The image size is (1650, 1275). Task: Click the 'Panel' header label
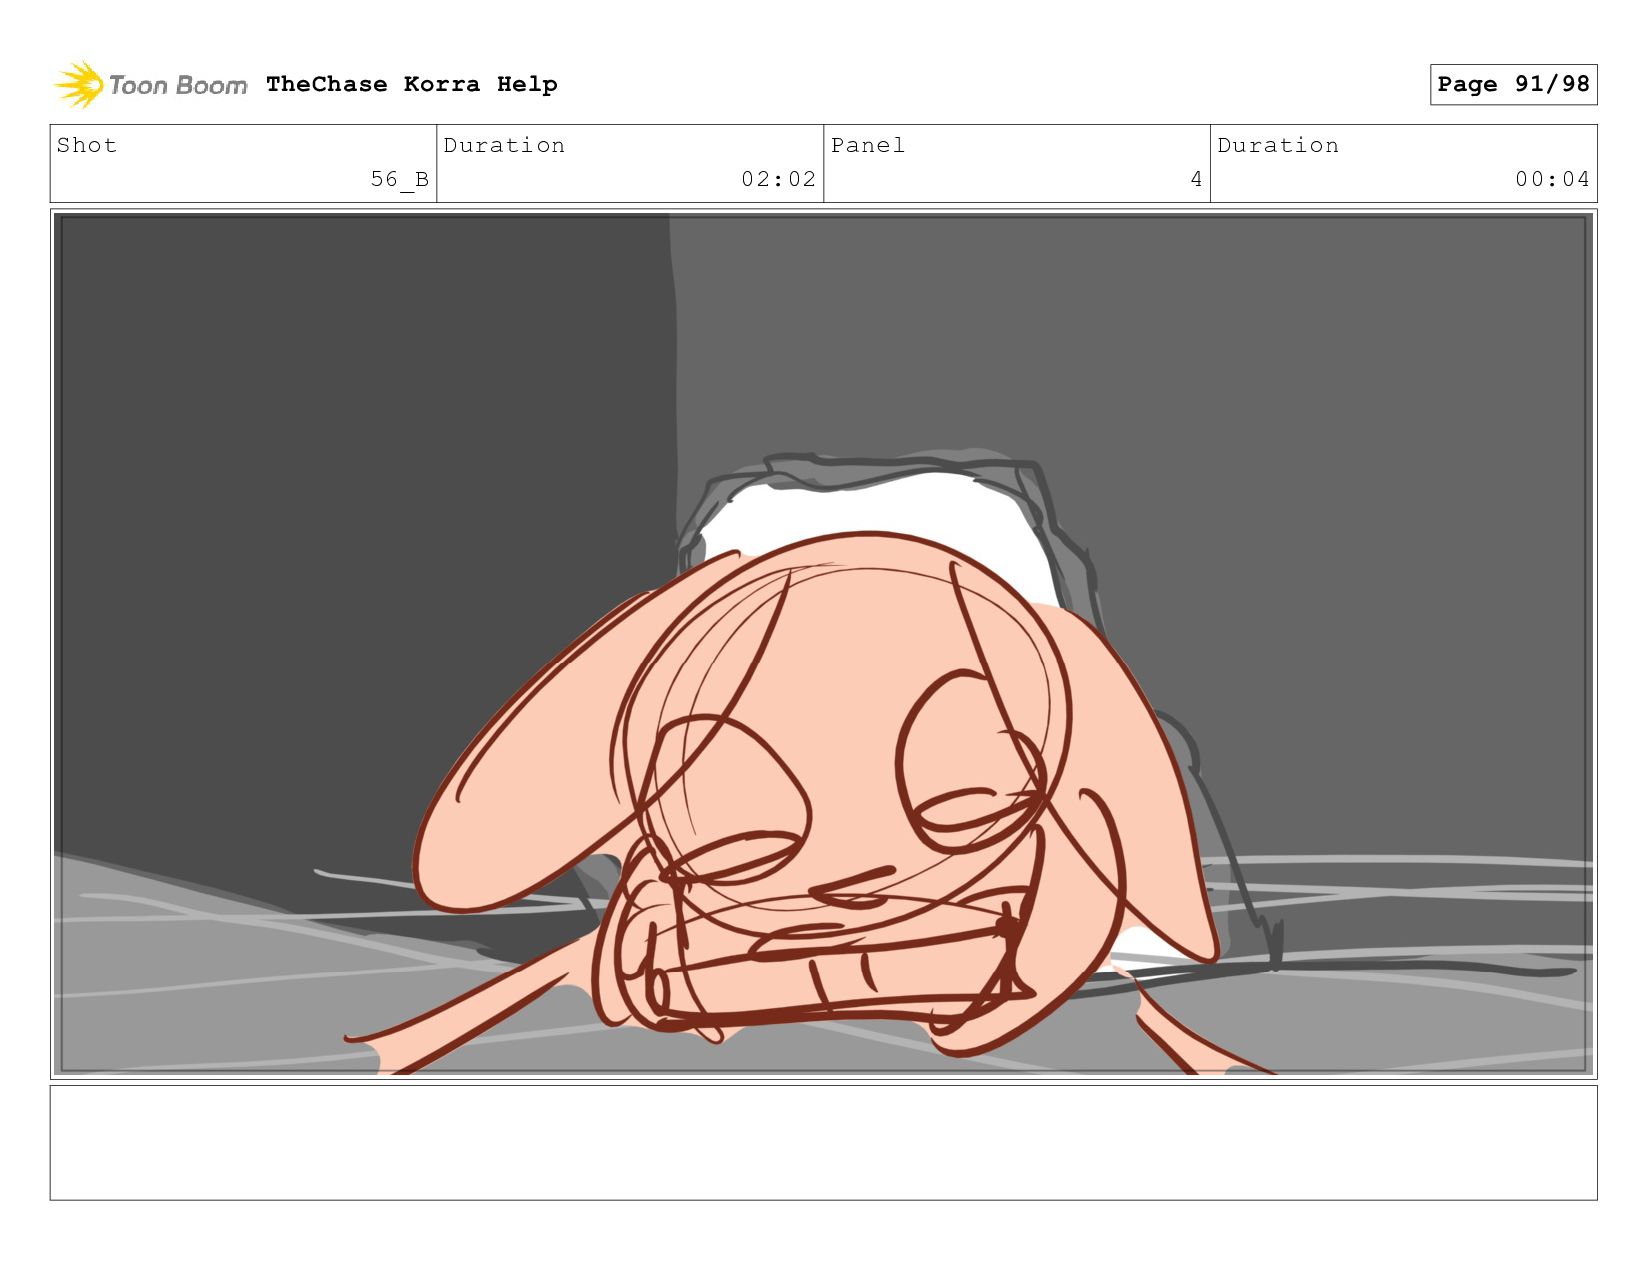(x=868, y=145)
